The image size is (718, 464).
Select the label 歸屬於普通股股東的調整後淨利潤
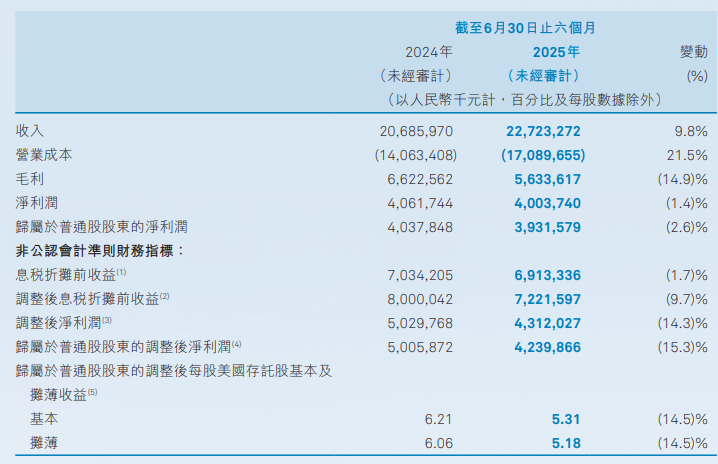[129, 347]
